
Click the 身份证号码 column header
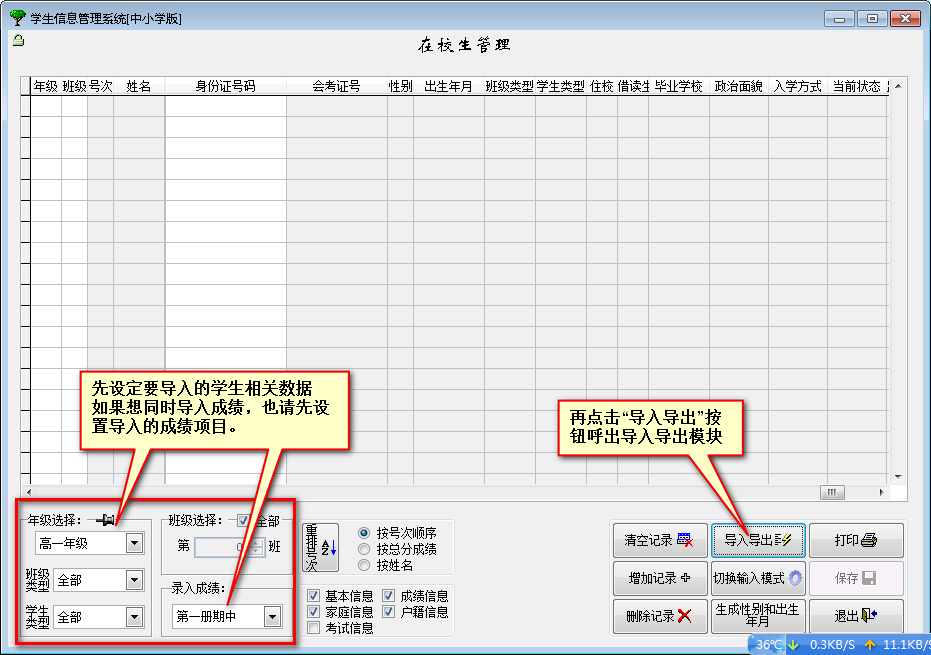[225, 87]
